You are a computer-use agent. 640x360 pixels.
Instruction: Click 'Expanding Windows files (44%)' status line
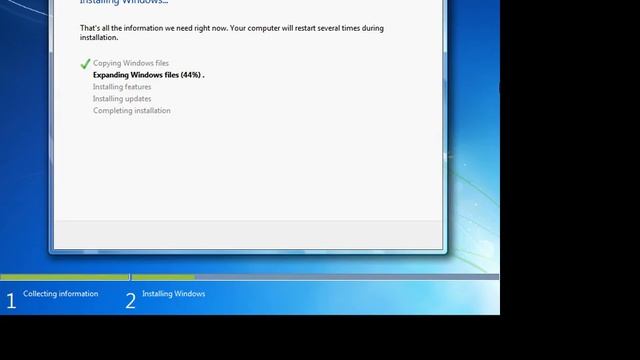(149, 75)
